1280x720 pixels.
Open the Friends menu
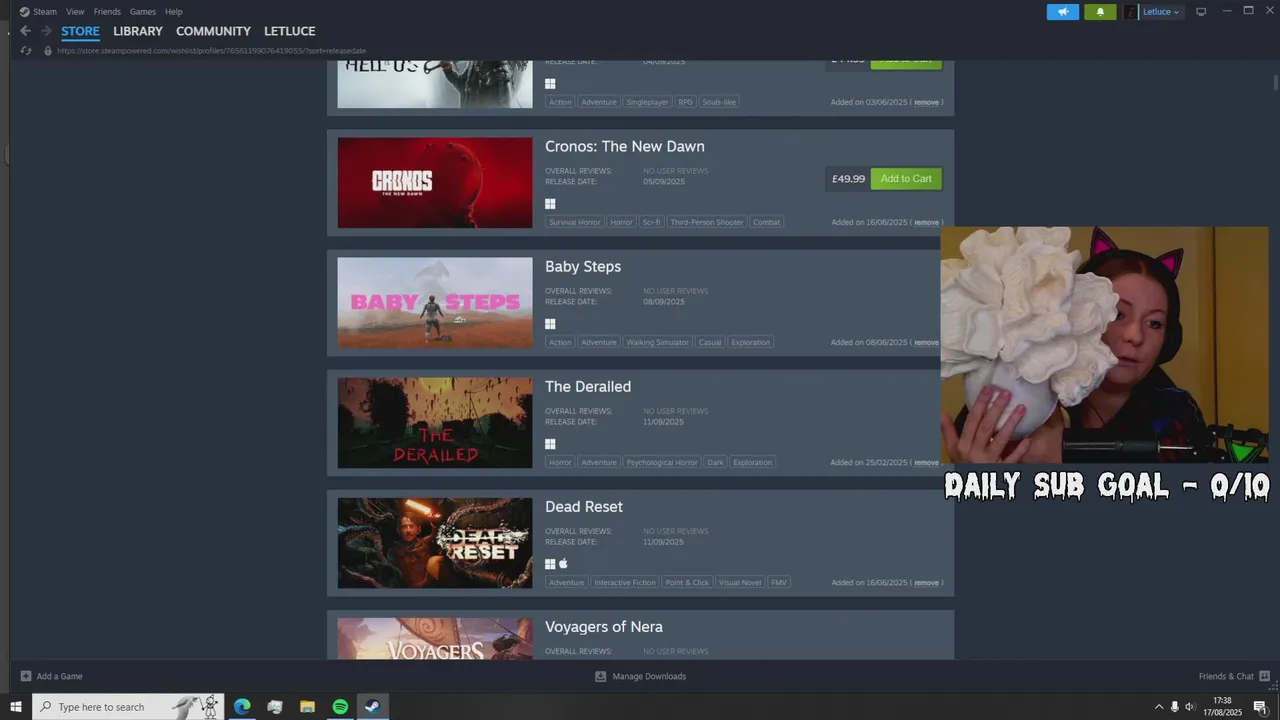tap(107, 12)
